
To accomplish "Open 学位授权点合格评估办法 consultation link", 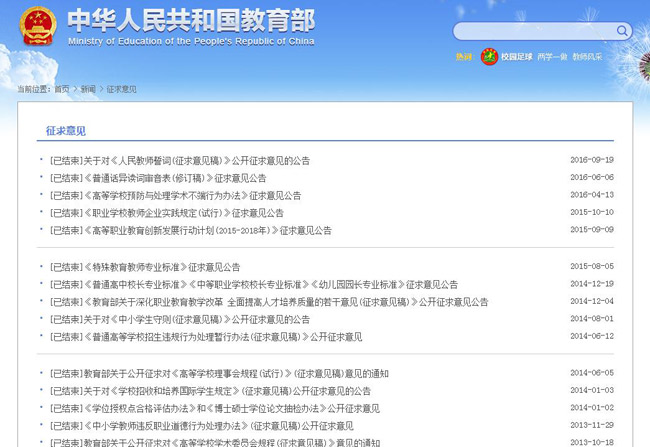I will 215,409.
